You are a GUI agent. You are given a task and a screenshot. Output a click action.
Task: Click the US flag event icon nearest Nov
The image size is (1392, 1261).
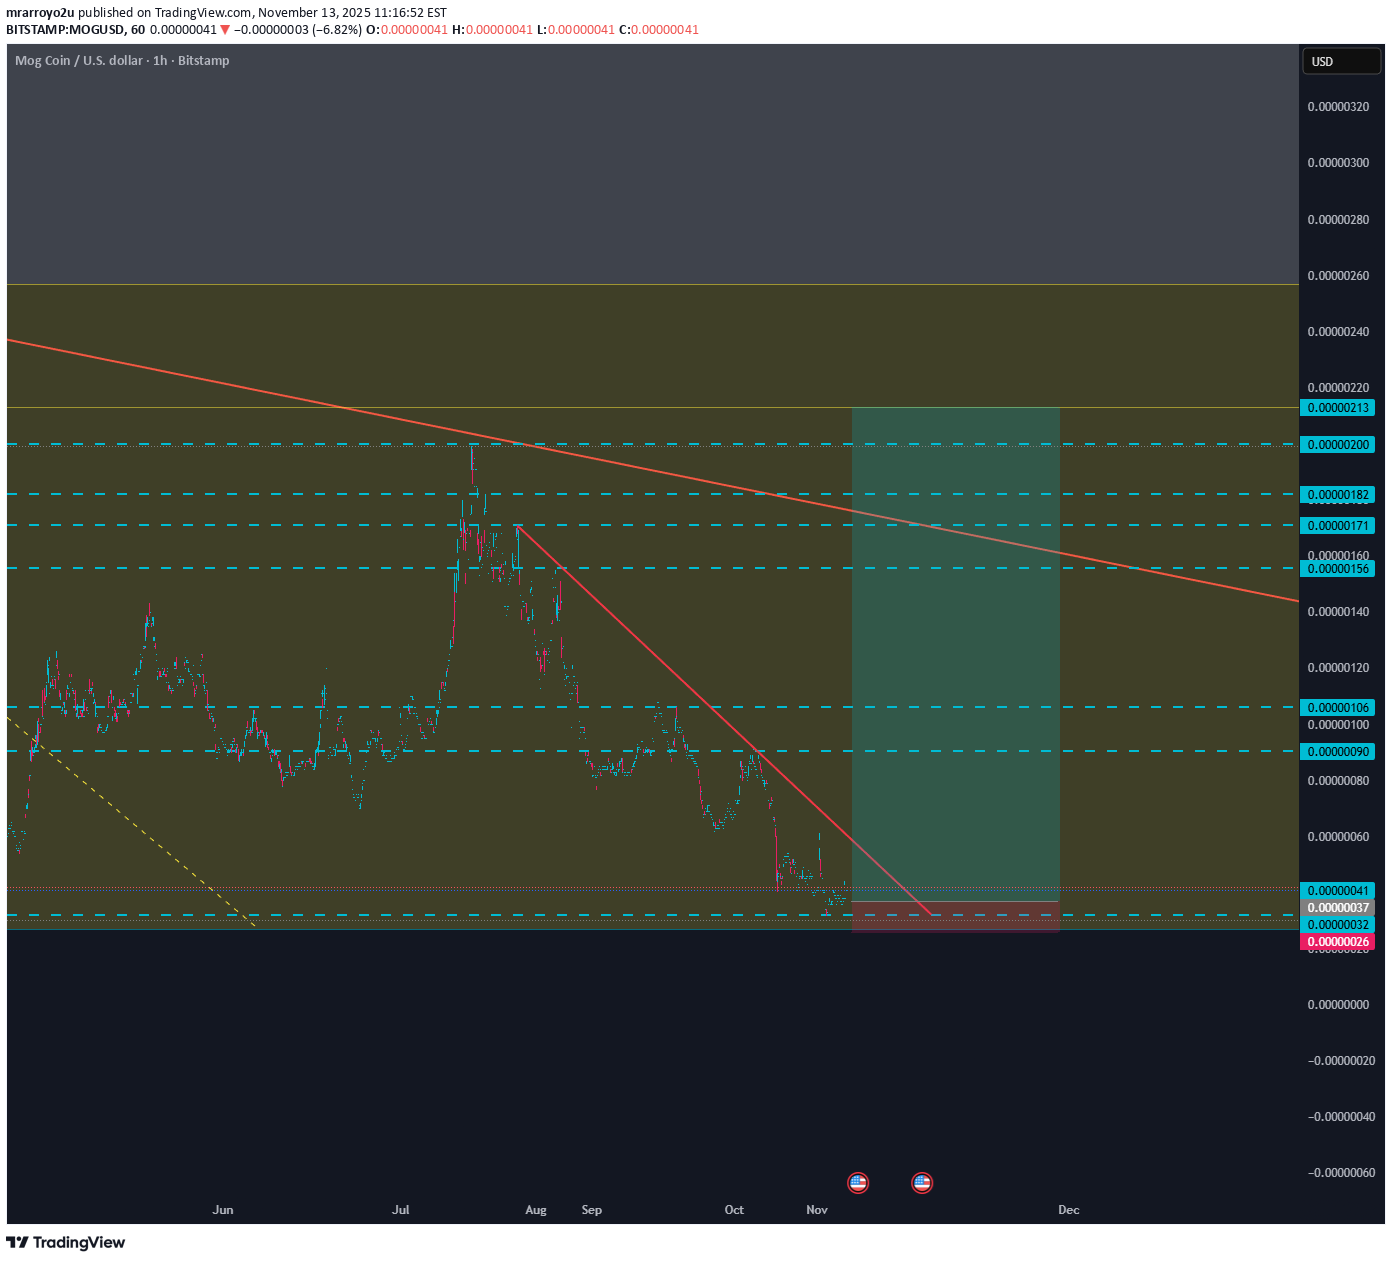coord(858,1183)
